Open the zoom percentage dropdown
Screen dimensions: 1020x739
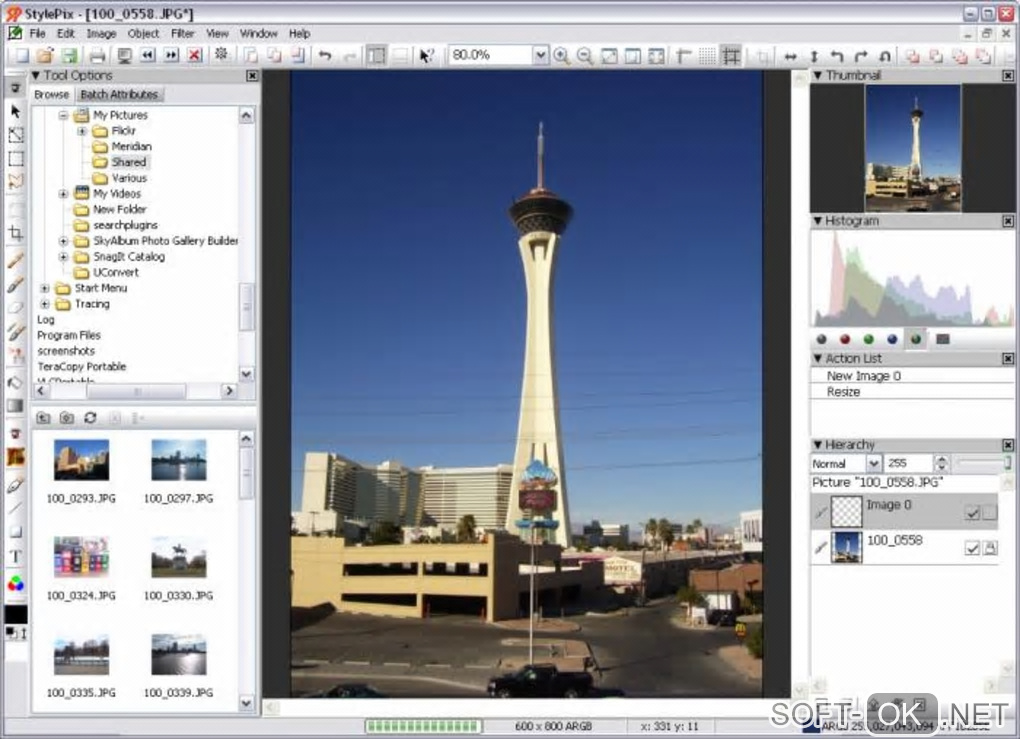pos(540,56)
